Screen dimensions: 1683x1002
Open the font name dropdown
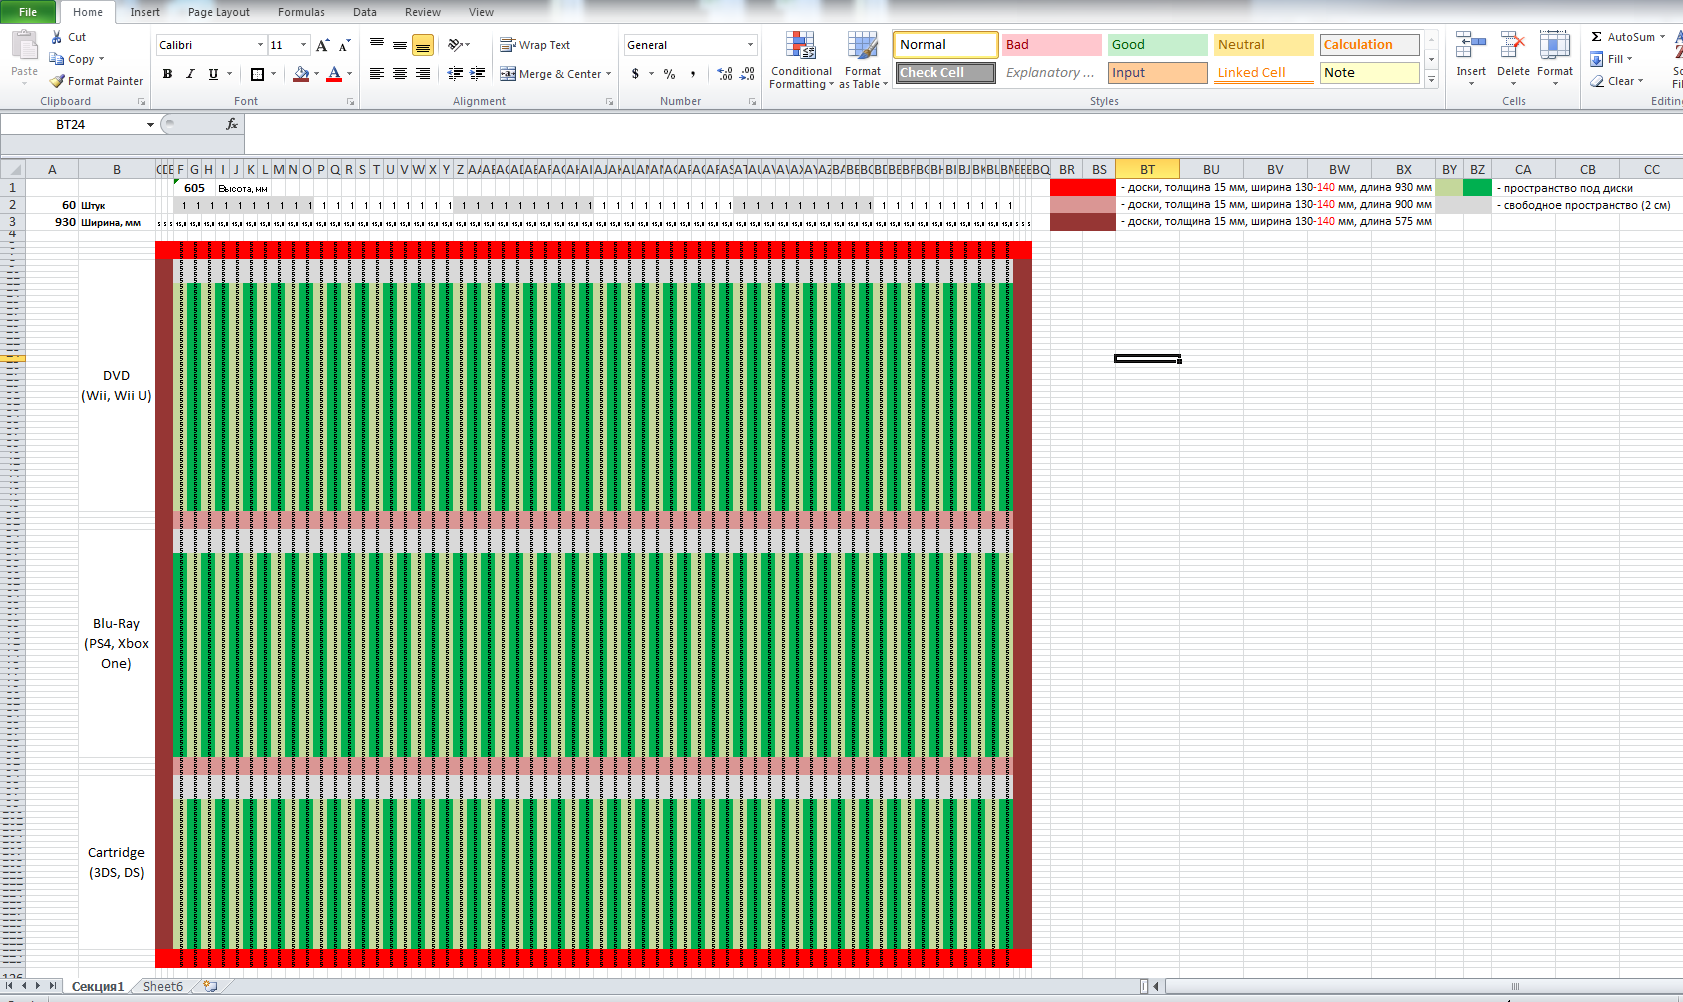261,45
